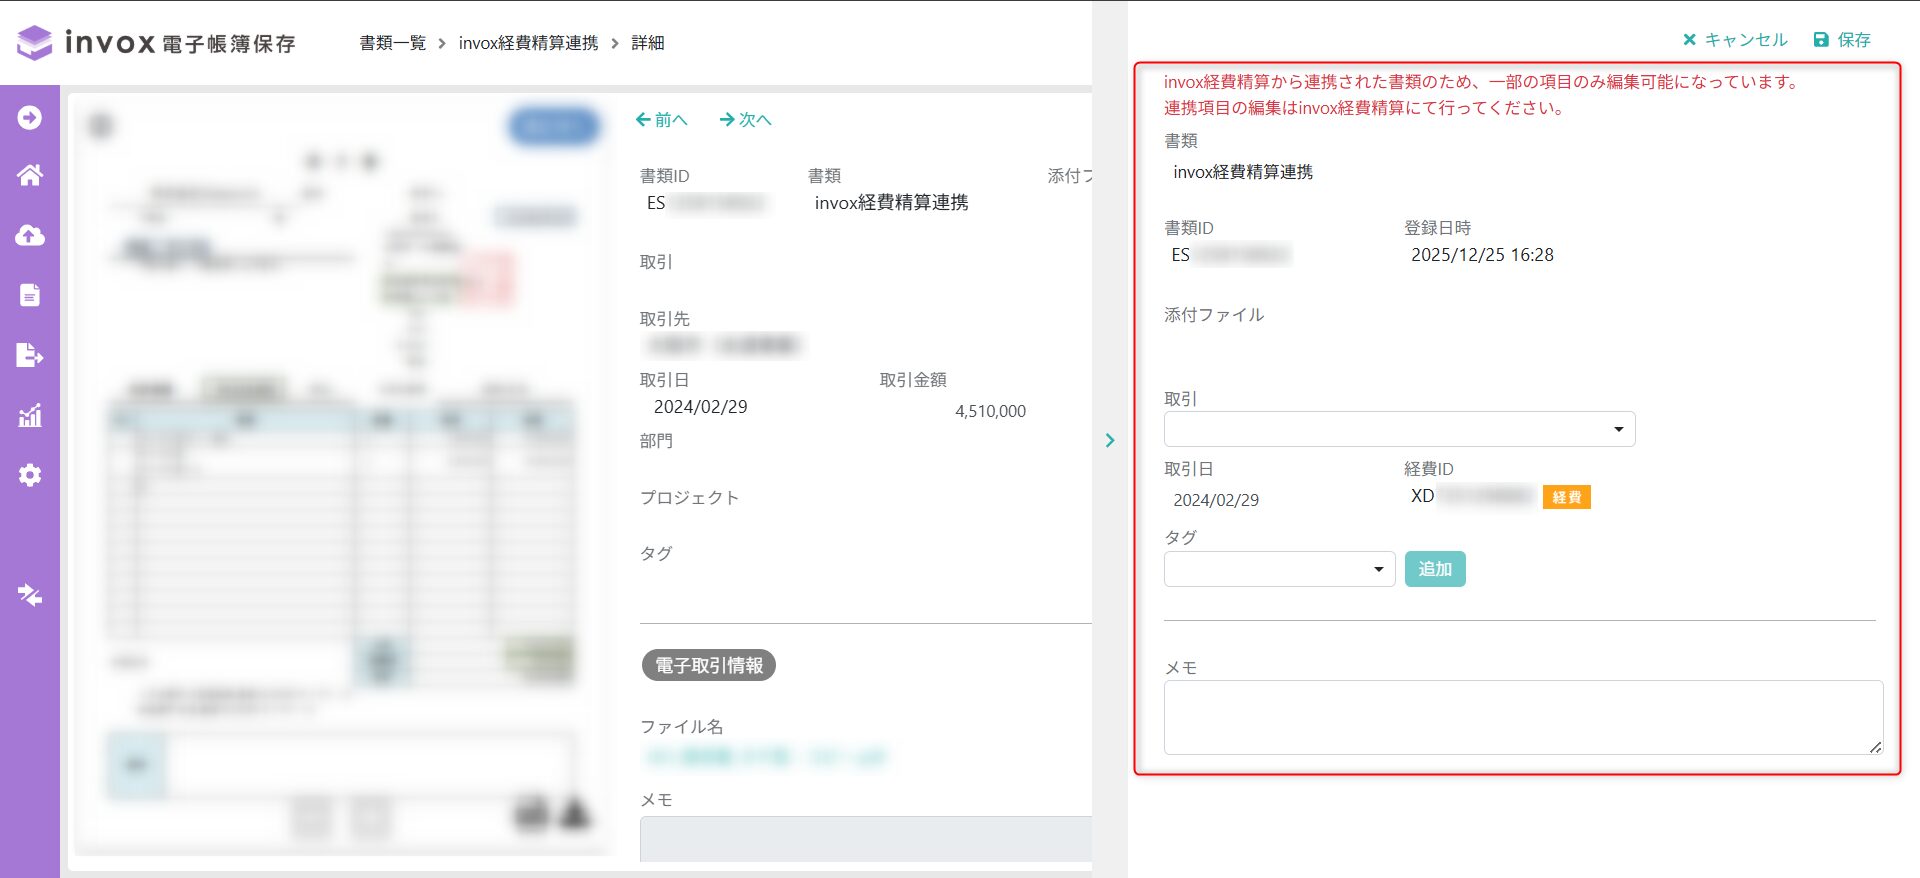Image resolution: width=1920 pixels, height=878 pixels.
Task: Collapse the panel with the chevron arrow
Action: [1110, 440]
